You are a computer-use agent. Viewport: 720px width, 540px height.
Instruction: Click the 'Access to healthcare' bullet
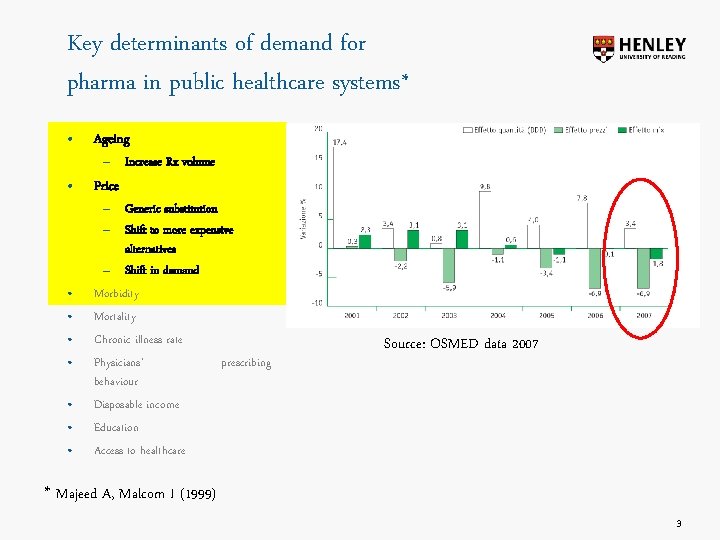coord(140,450)
